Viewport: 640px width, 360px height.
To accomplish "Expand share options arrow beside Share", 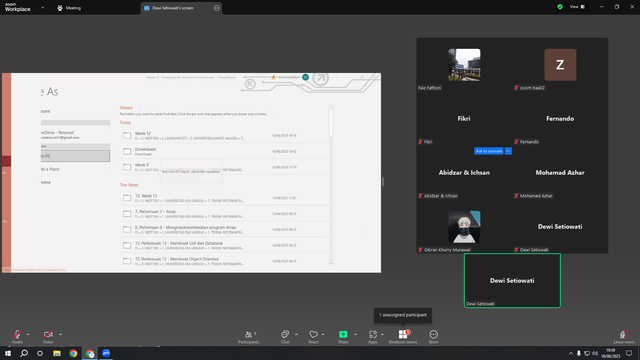I will click(356, 334).
